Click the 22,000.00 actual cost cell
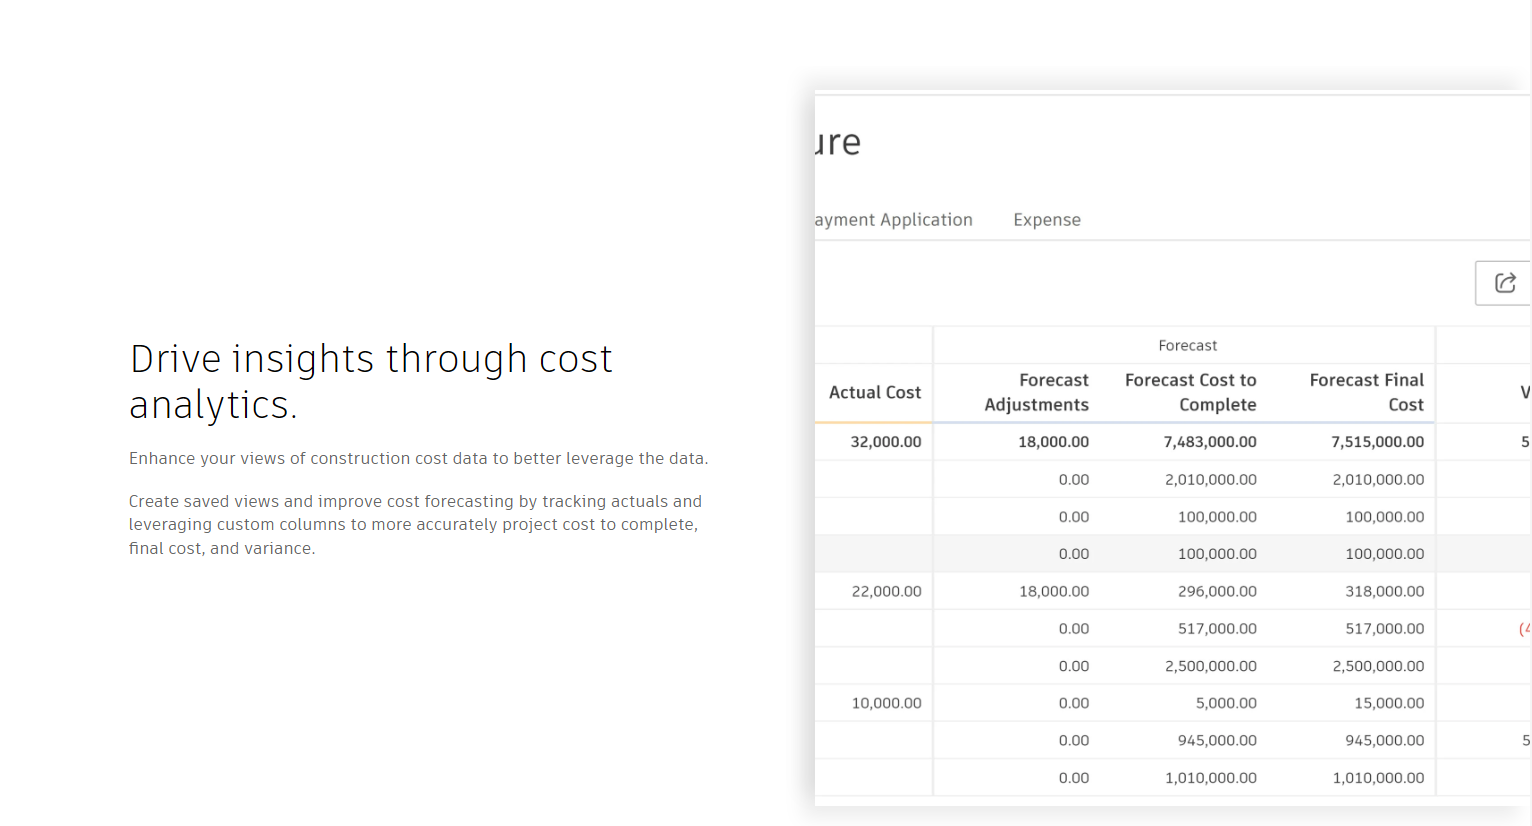The height and width of the screenshot is (826, 1532). point(886,592)
